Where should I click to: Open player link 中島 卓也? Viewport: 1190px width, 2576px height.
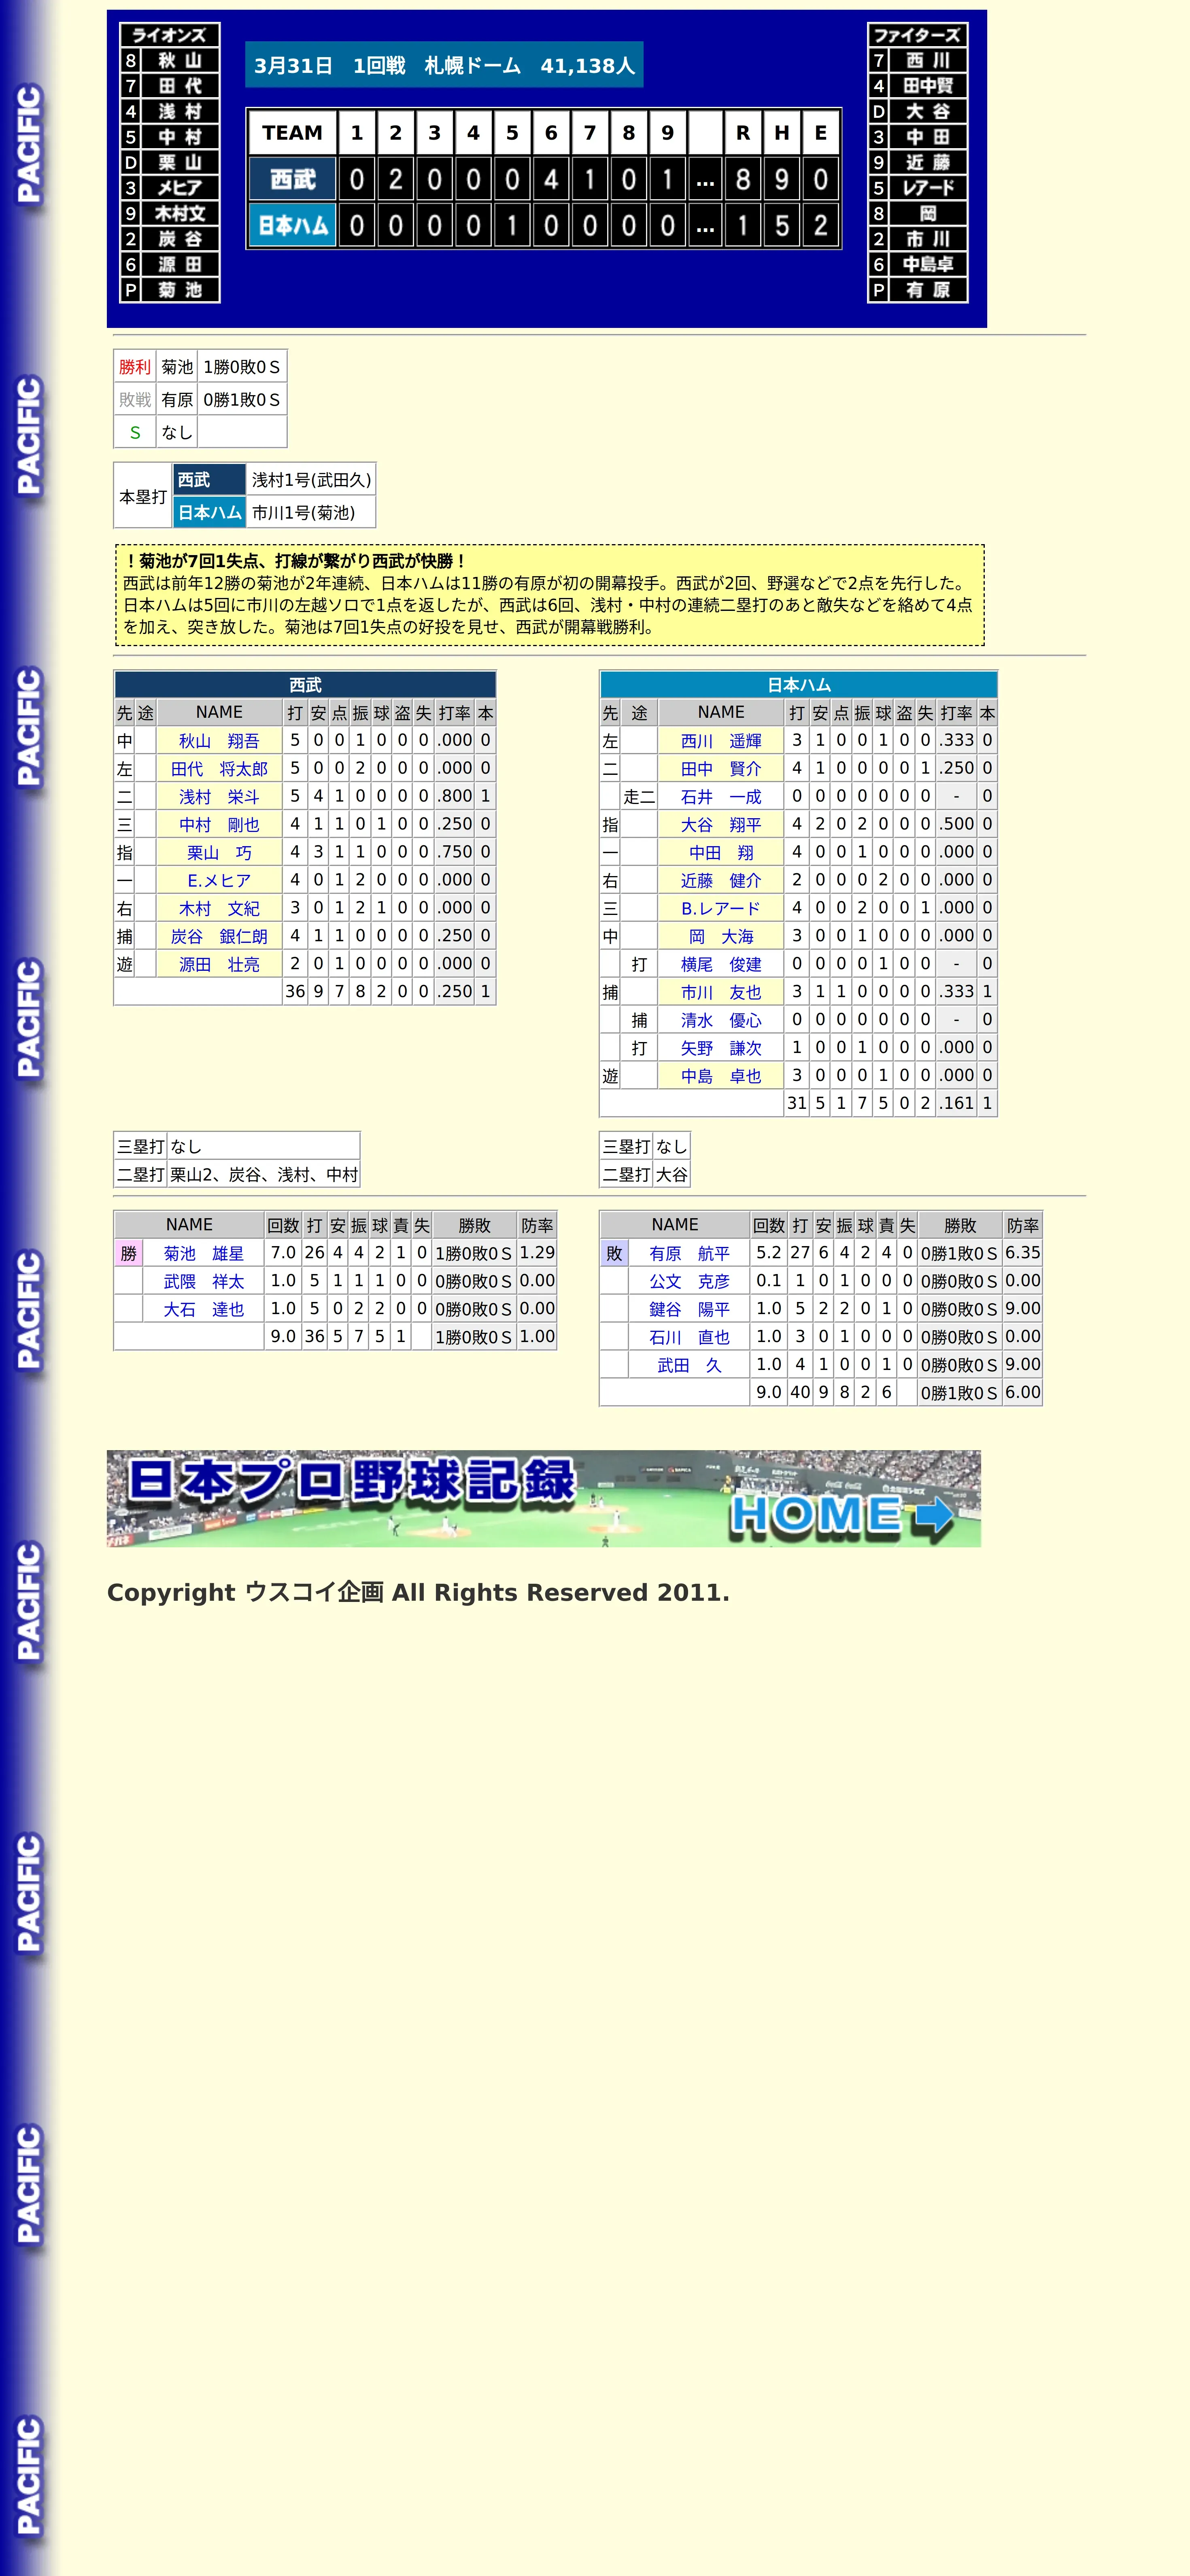(x=720, y=1077)
